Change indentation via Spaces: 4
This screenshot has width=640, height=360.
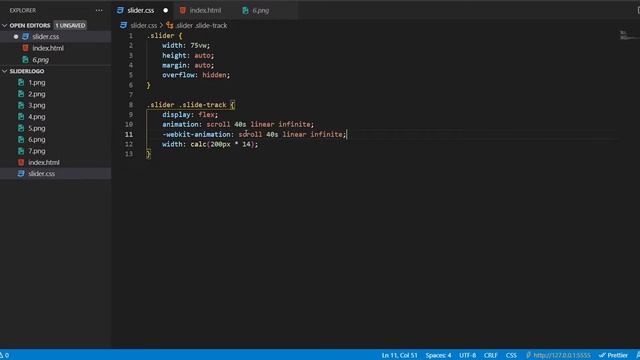pos(438,355)
